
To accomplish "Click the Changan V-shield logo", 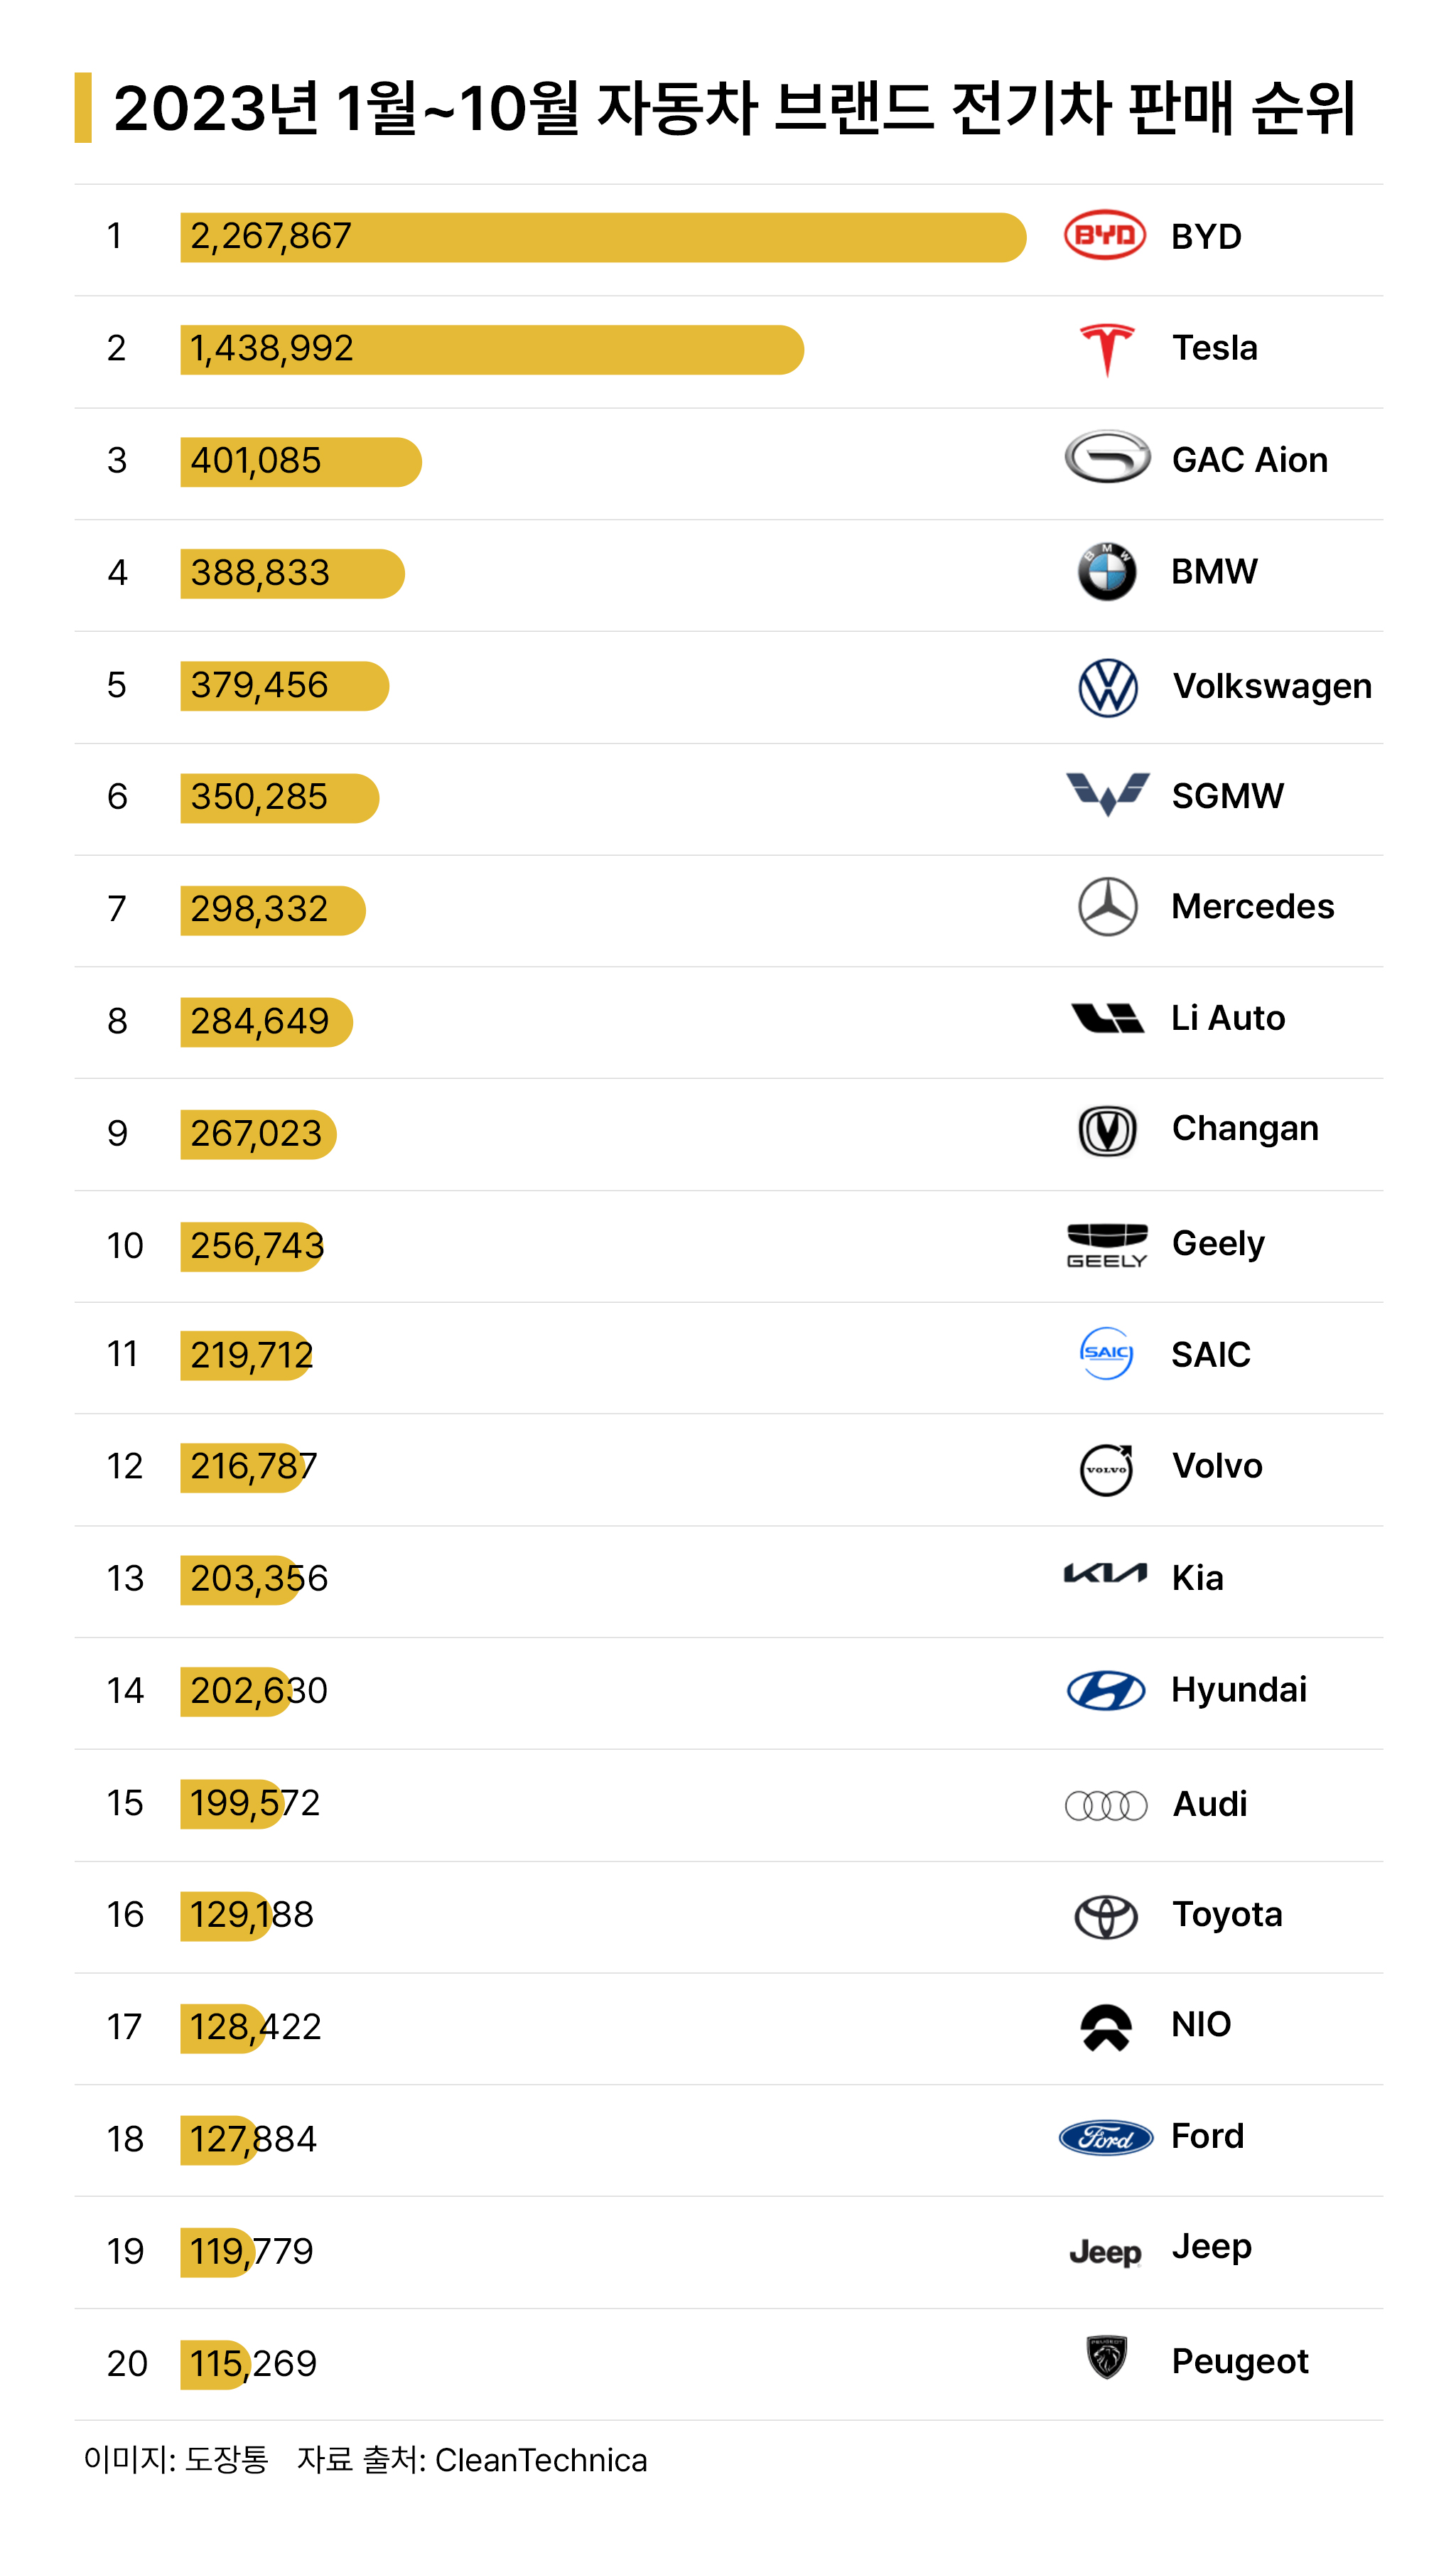I will coord(1108,1131).
